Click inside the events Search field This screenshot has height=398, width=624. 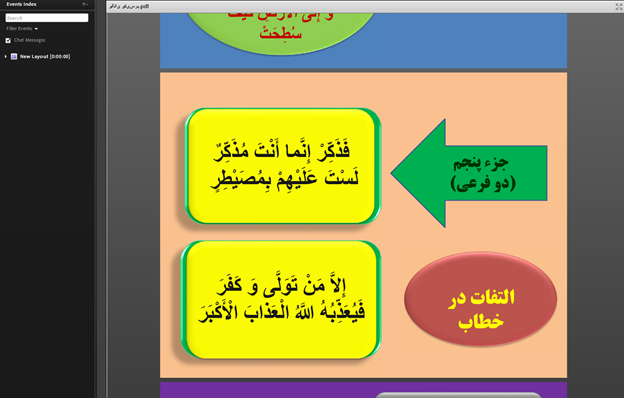(47, 18)
